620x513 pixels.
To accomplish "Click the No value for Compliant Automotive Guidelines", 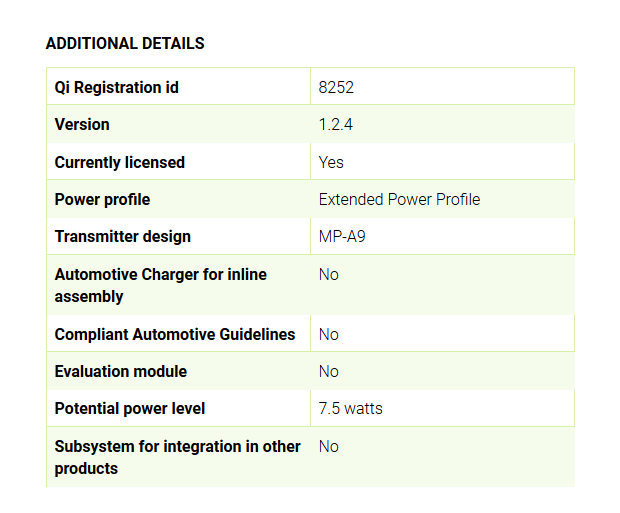I will pyautogui.click(x=329, y=334).
